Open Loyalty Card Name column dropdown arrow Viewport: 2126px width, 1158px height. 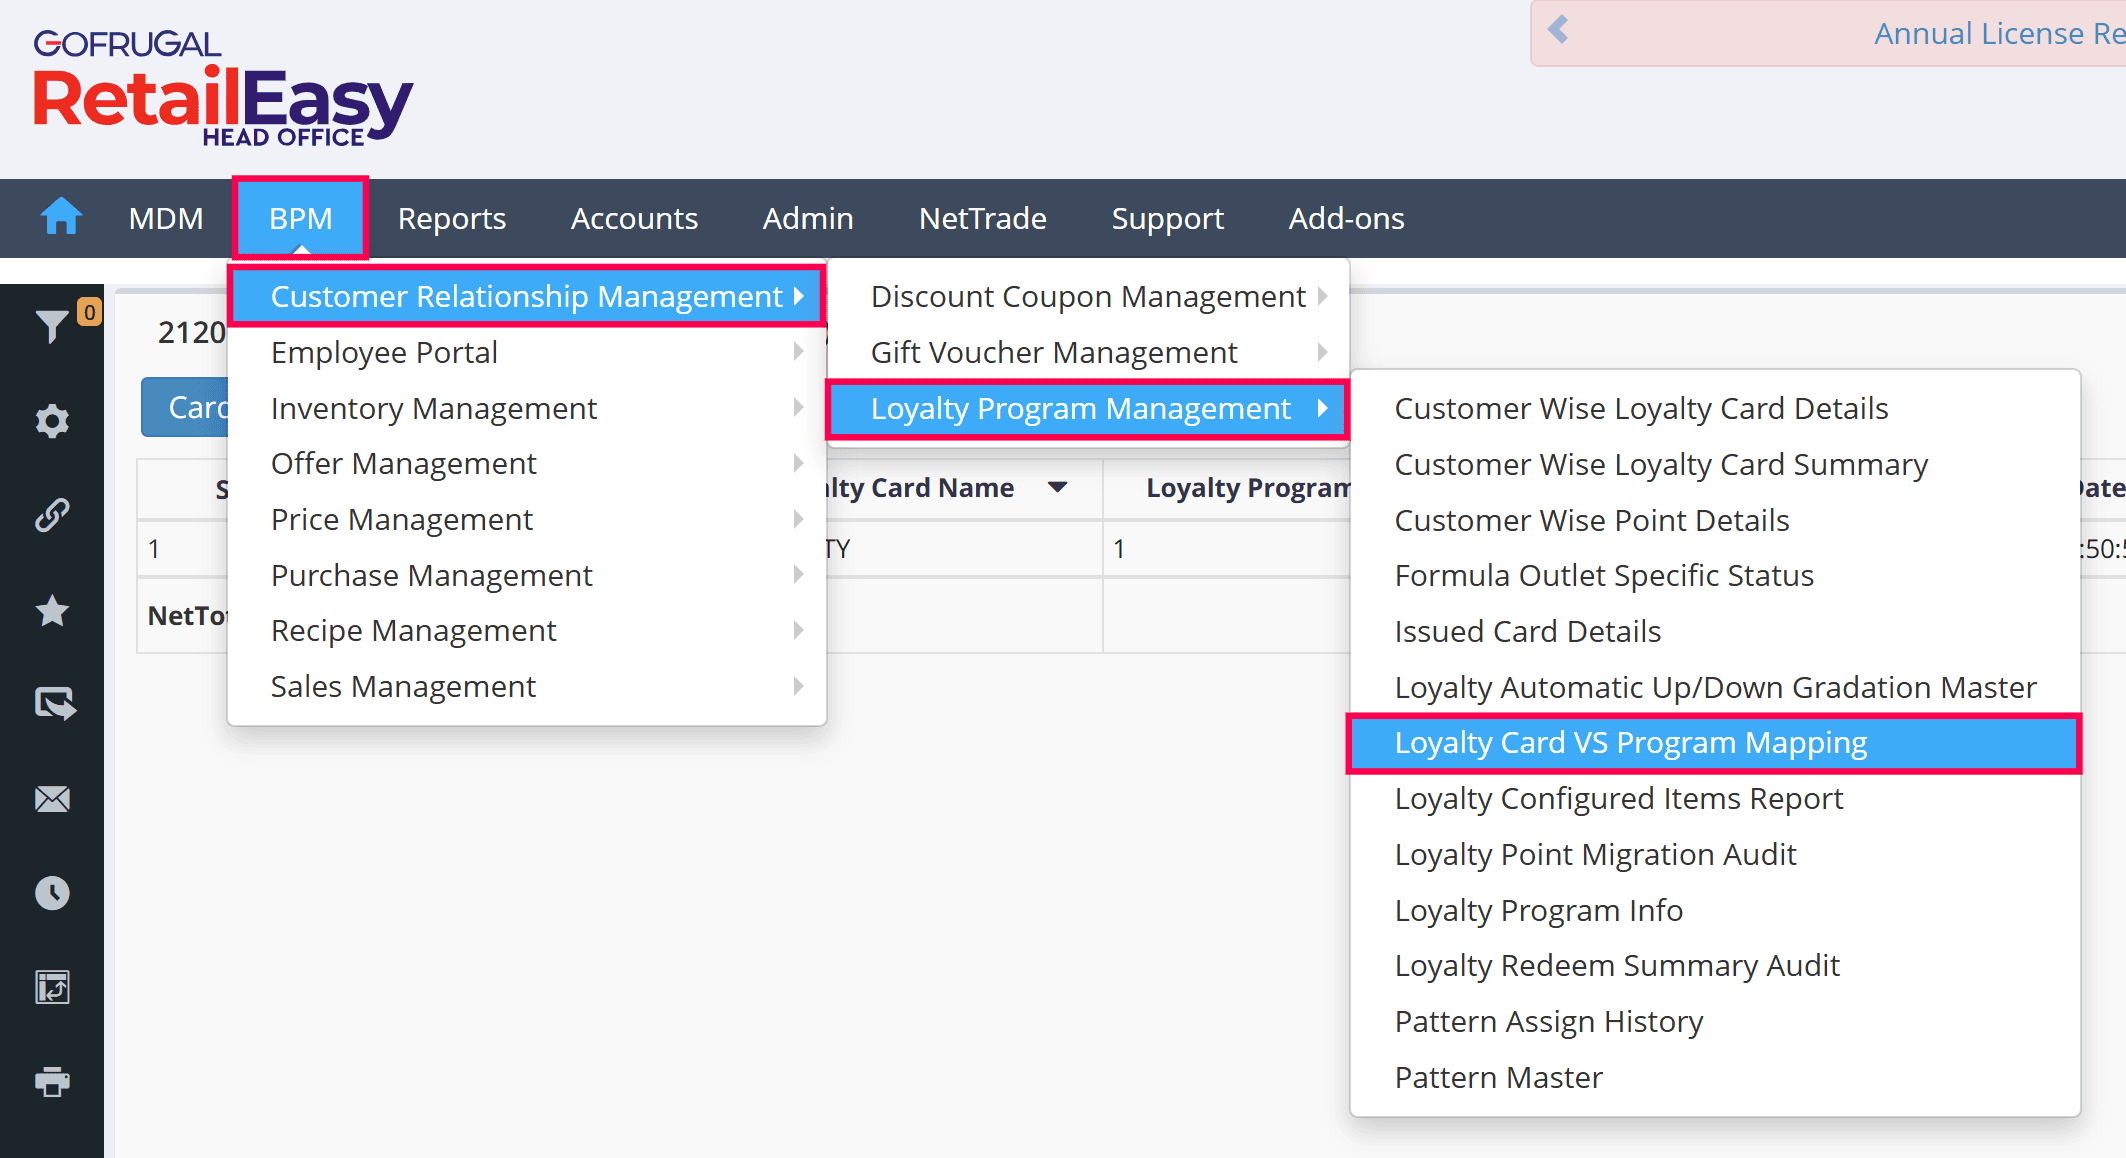tap(1057, 487)
